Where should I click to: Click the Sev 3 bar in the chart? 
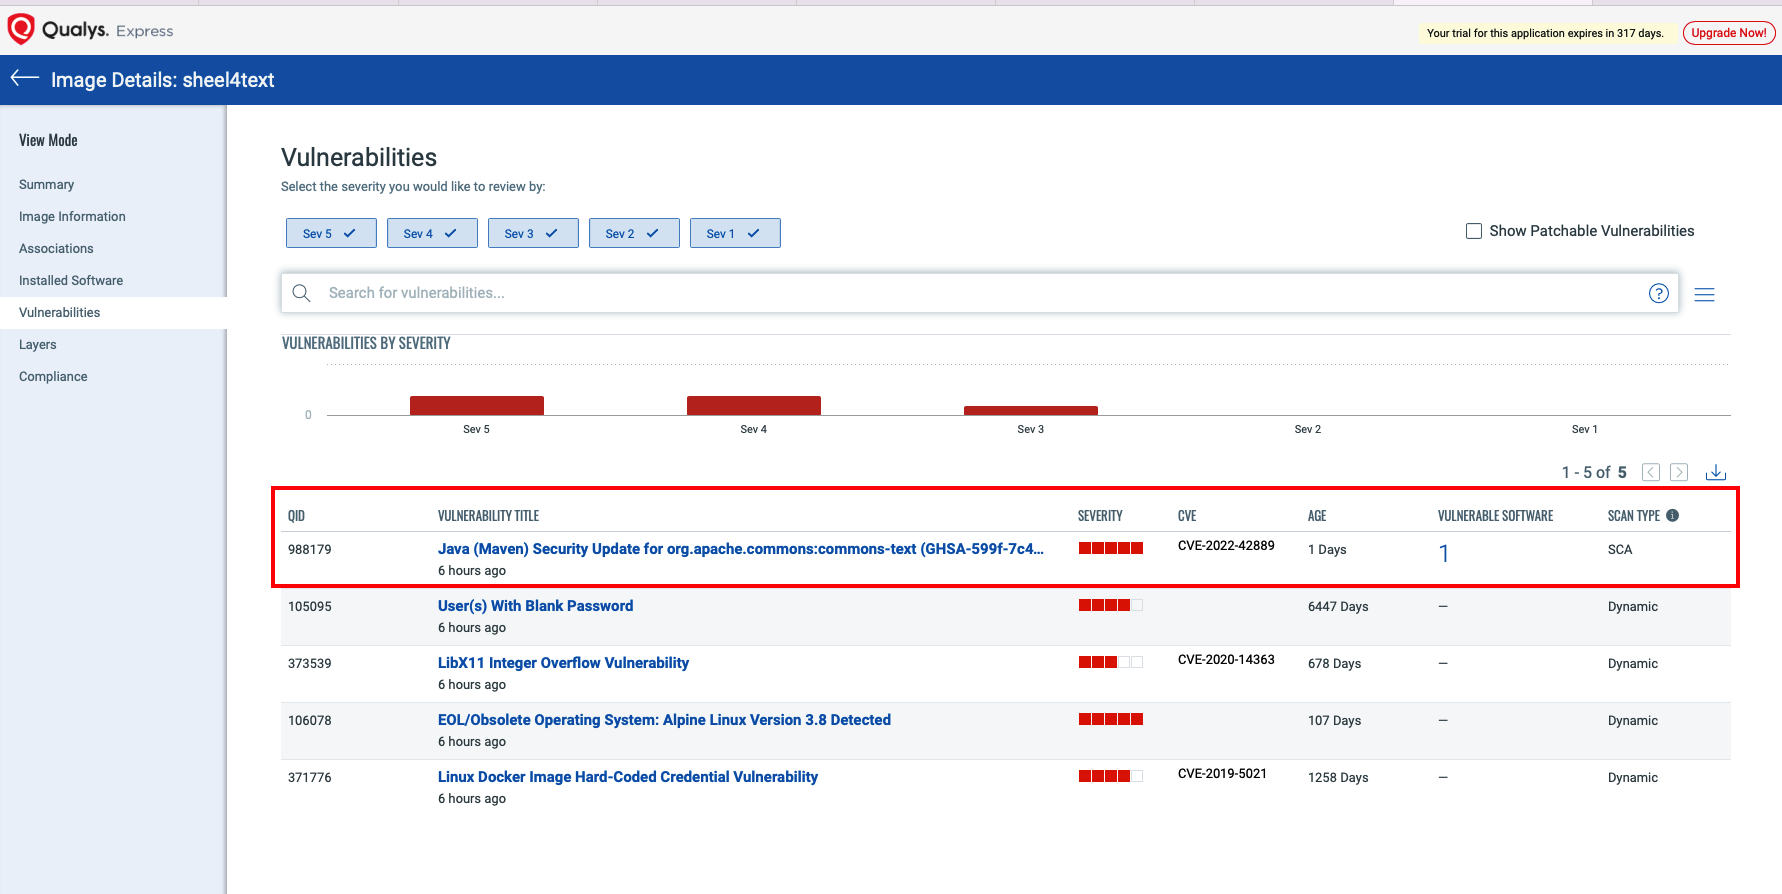(x=1031, y=410)
